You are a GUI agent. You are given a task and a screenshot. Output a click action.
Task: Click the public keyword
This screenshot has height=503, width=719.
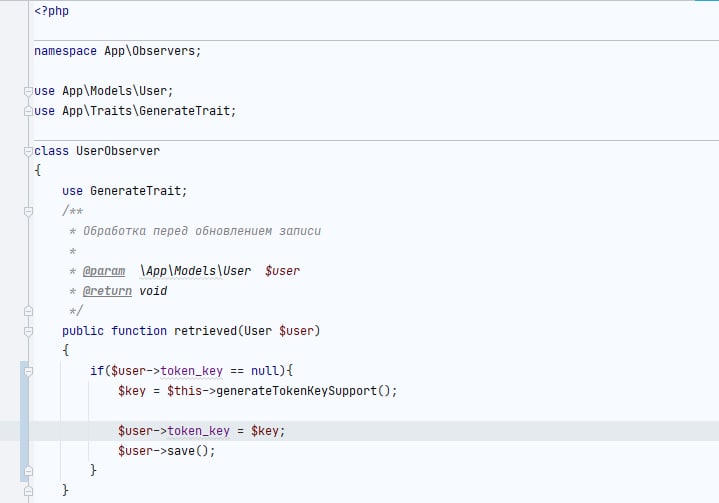[83, 331]
